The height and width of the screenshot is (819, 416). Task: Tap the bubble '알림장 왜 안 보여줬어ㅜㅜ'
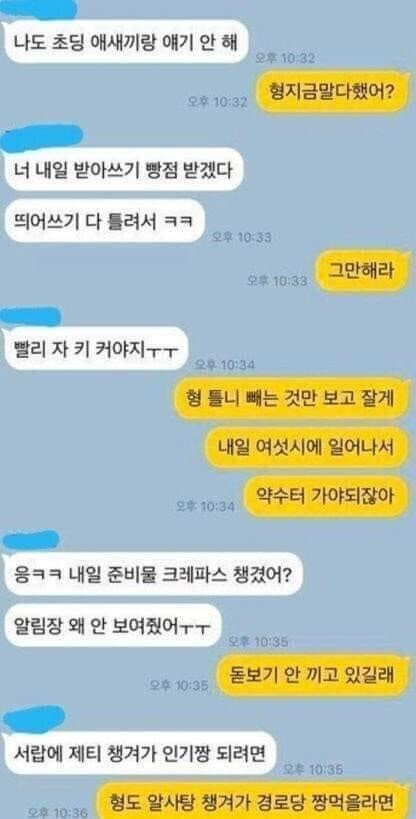112,626
